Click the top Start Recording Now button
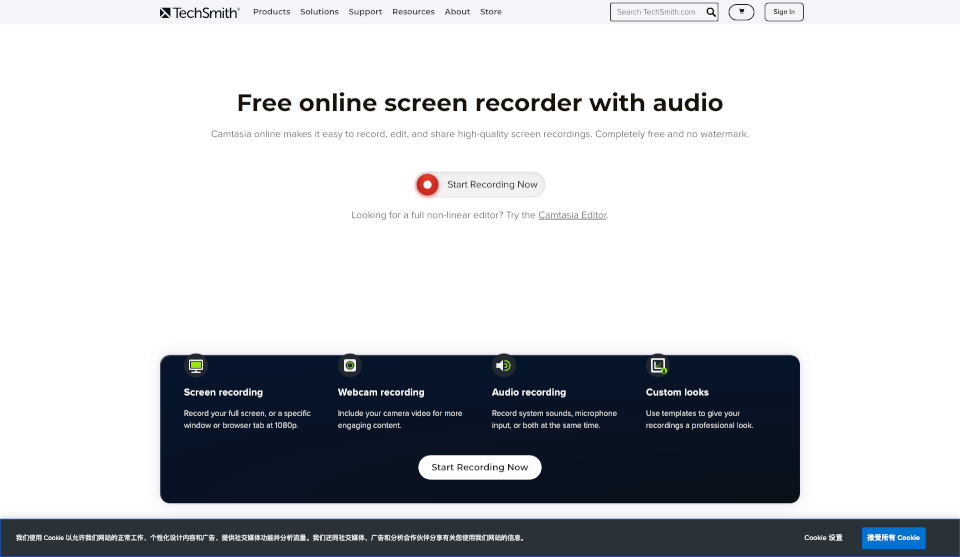The width and height of the screenshot is (960, 557). pyautogui.click(x=480, y=184)
